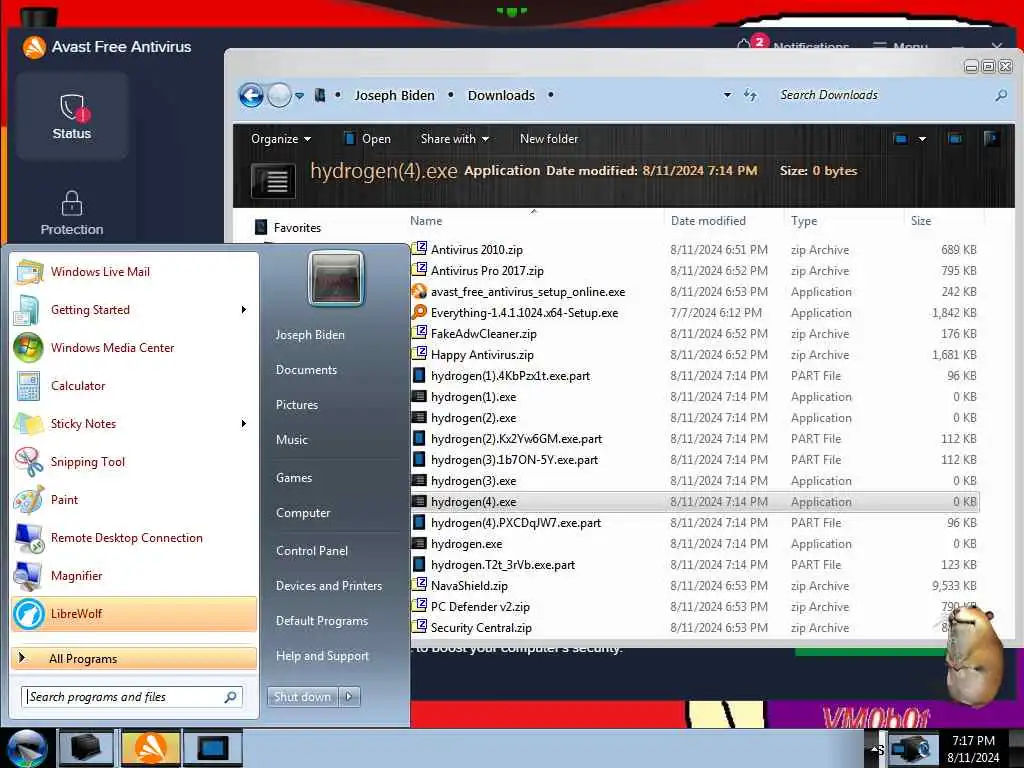Screen dimensions: 1024x768
Task: Click the Explorer back arrow button
Action: [x=251, y=95]
